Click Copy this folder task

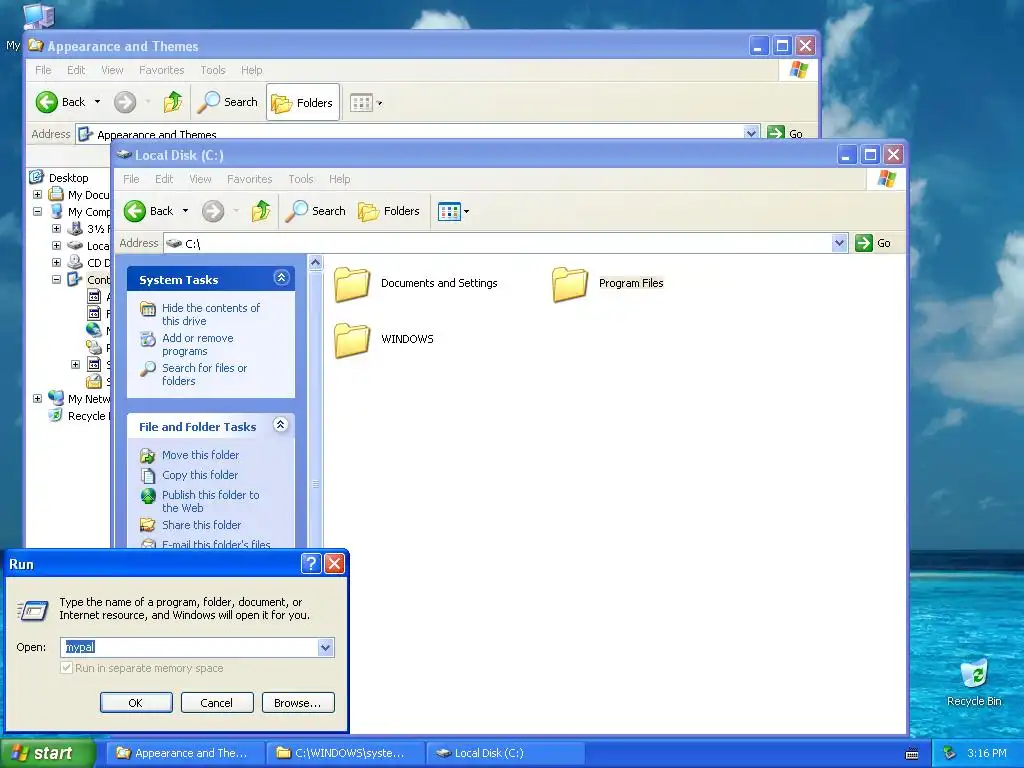coord(199,475)
